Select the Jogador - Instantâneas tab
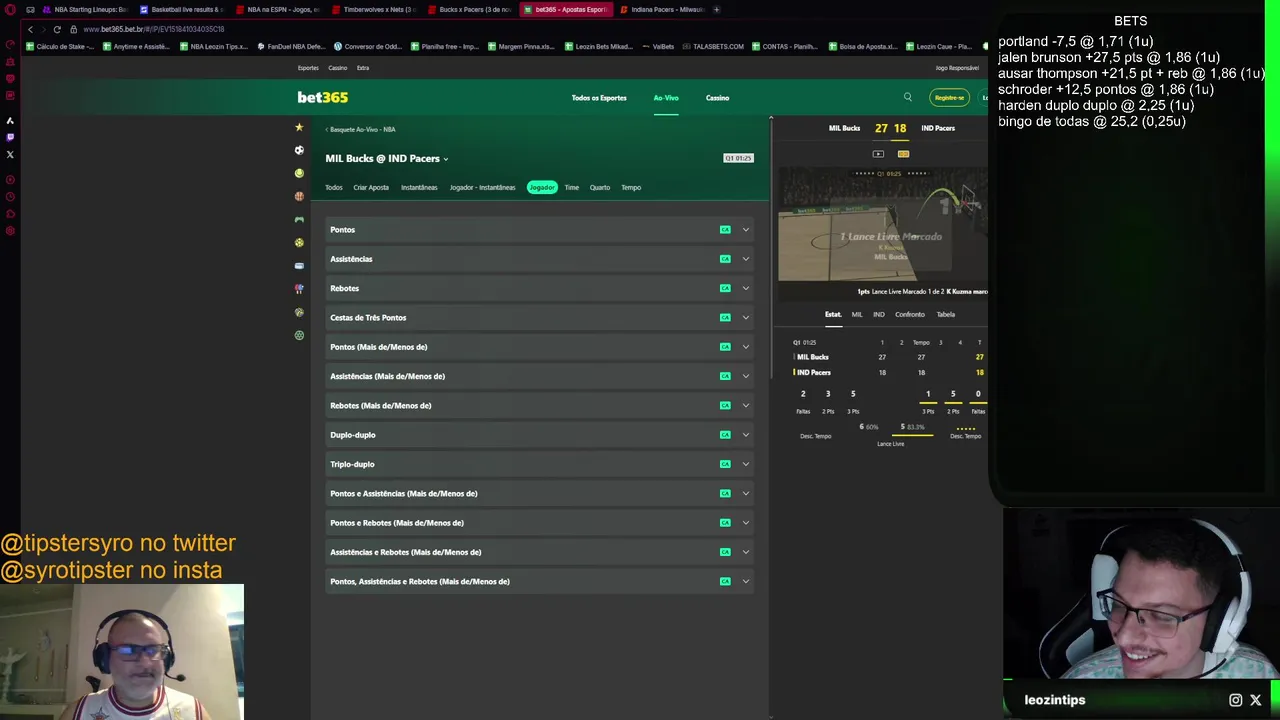 [x=482, y=187]
